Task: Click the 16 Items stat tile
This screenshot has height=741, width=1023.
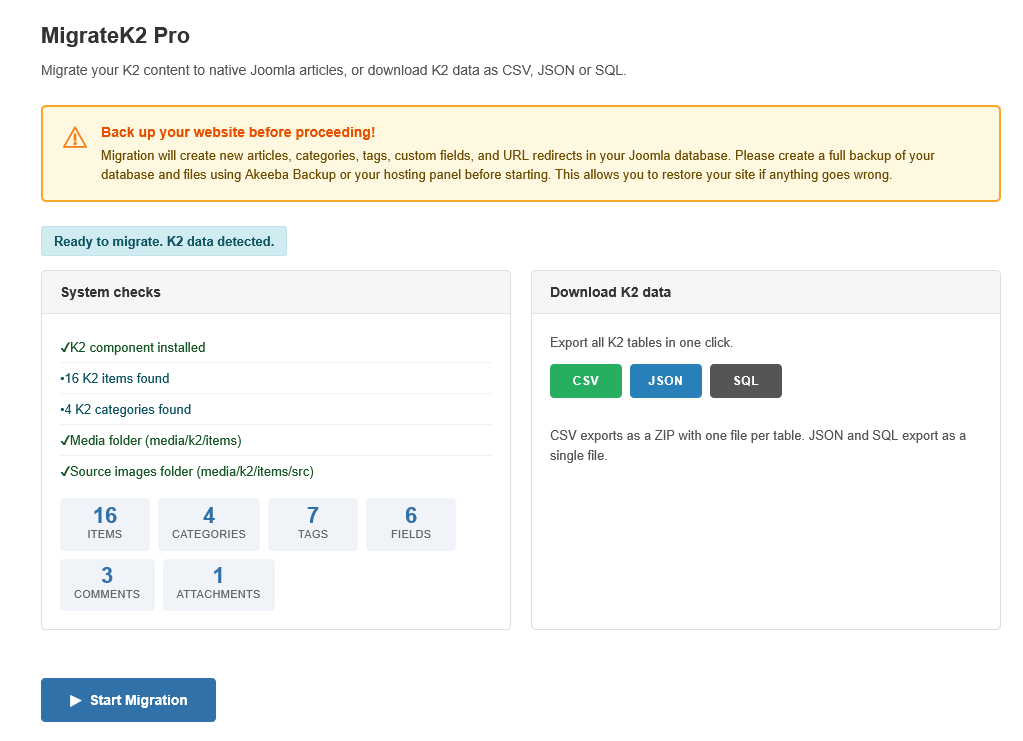Action: click(x=105, y=524)
